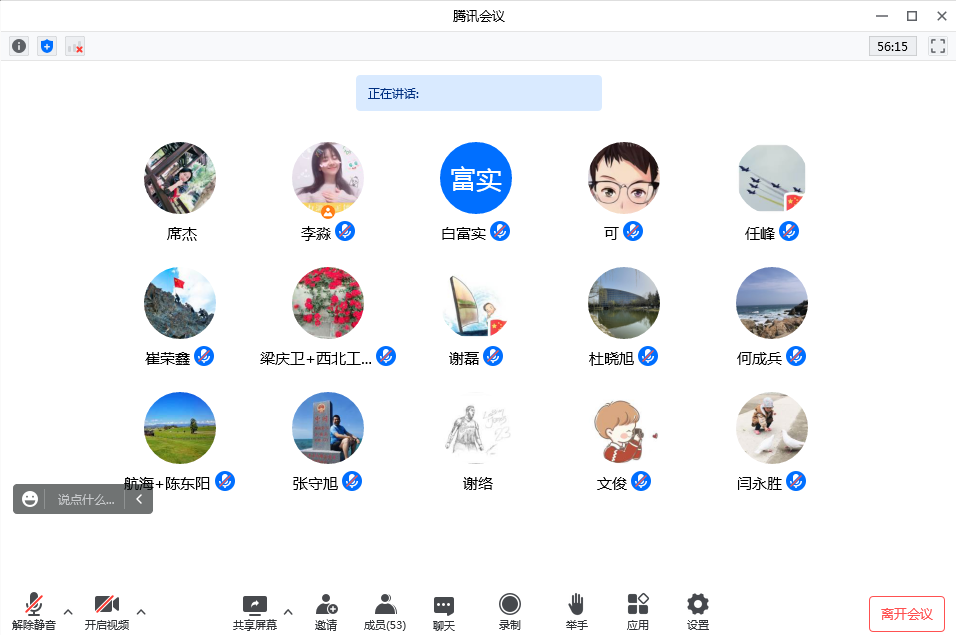Open the Members (成员) list
The image size is (956, 635).
[x=384, y=612]
